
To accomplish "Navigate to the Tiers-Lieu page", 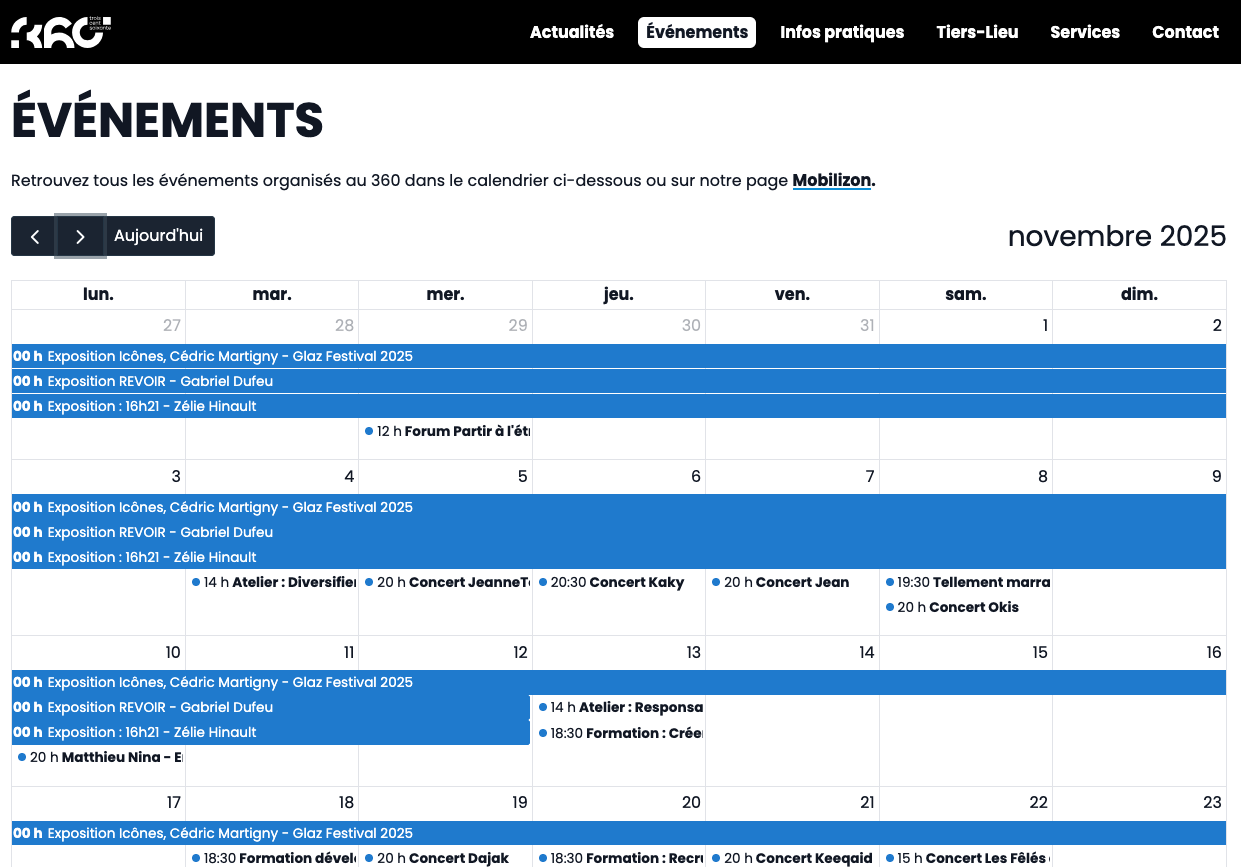I will pos(977,32).
